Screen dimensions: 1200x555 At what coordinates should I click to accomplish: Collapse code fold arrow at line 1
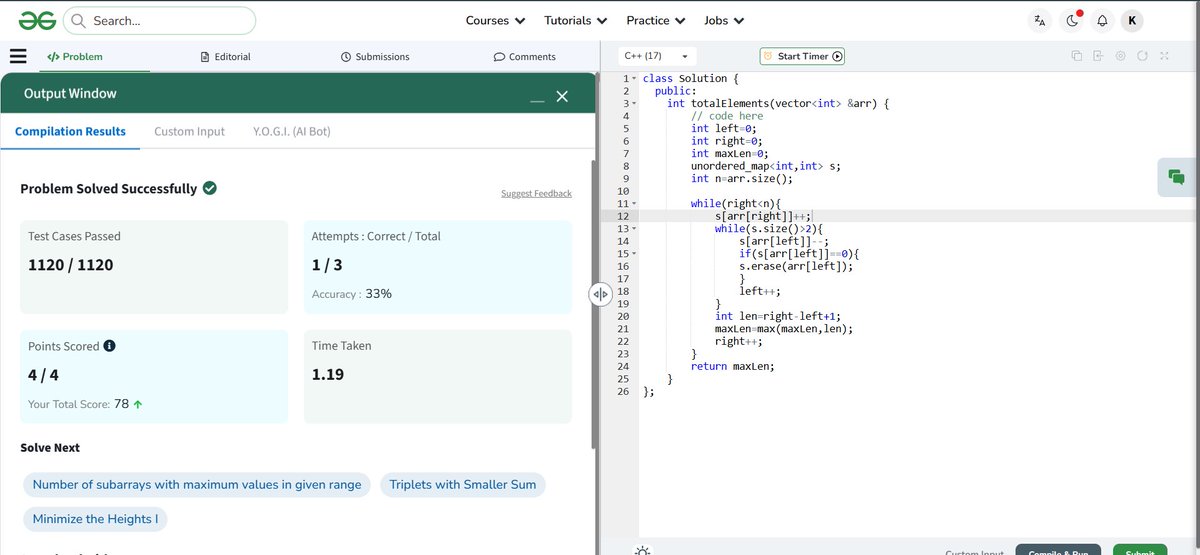pyautogui.click(x=634, y=79)
